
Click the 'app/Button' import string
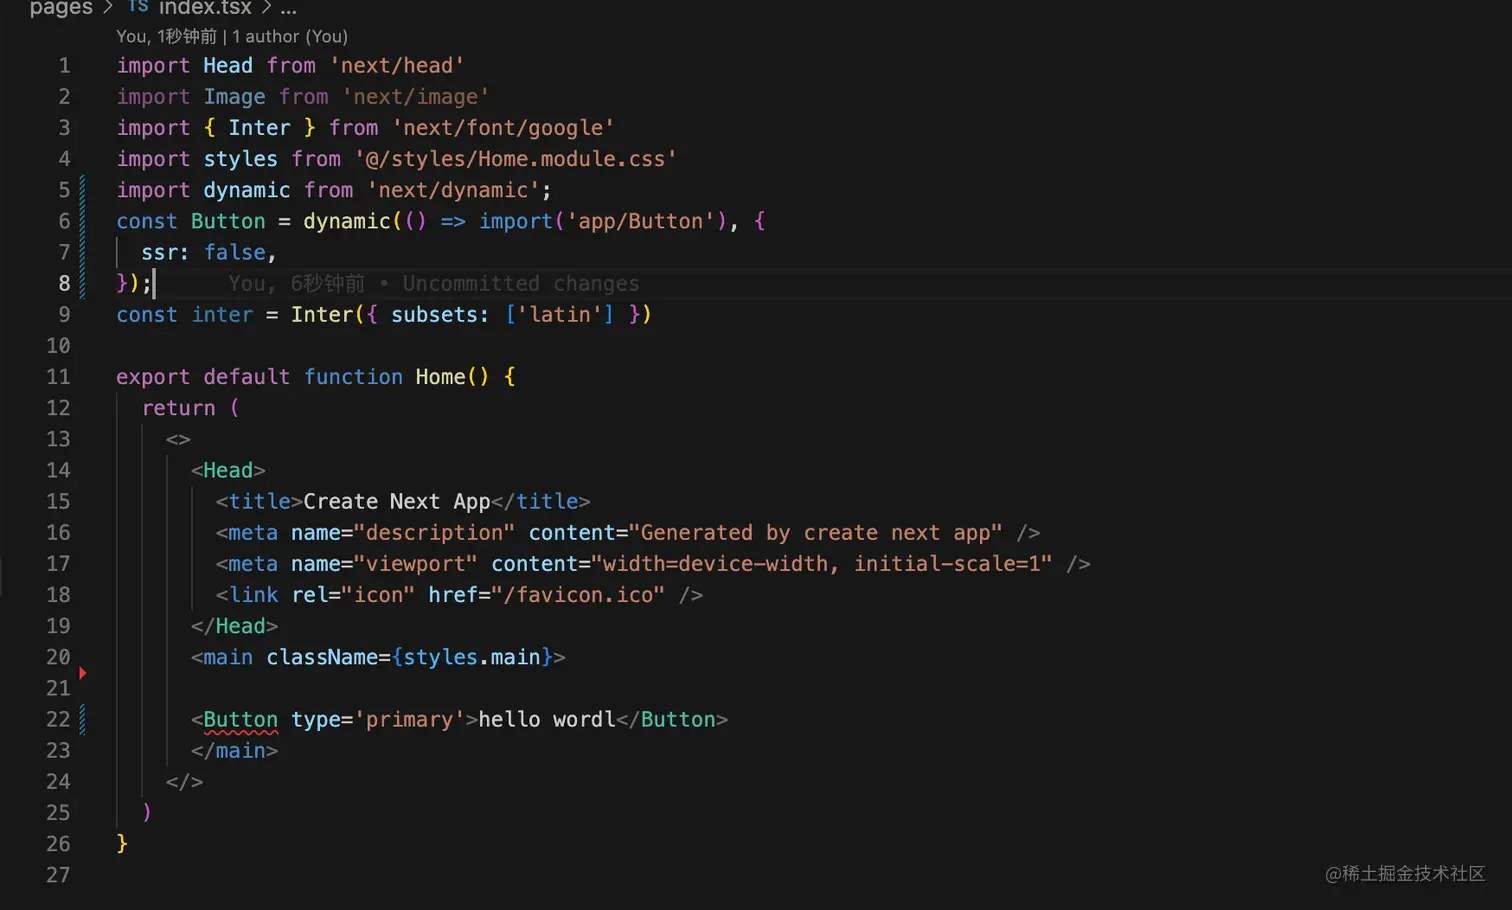point(641,221)
